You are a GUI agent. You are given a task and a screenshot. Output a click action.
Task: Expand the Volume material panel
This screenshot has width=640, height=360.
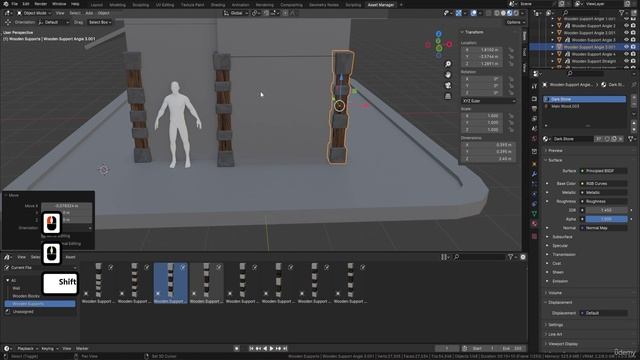(555, 293)
